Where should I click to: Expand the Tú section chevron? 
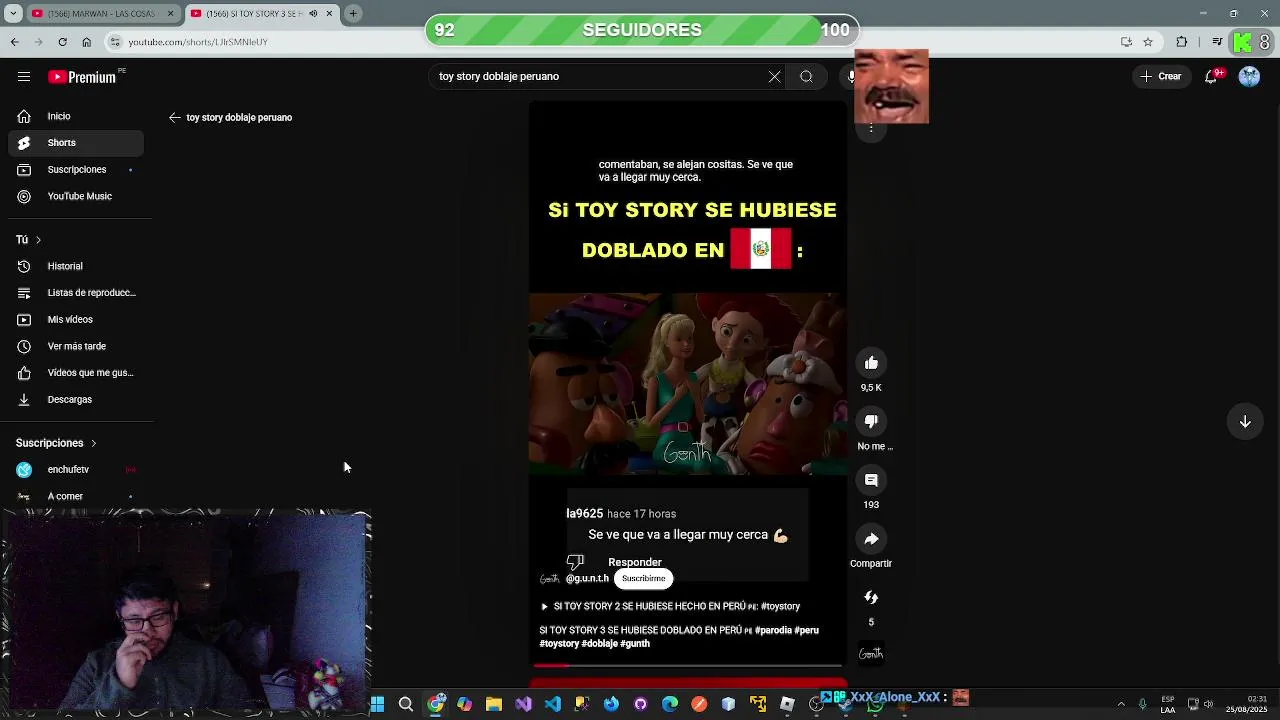38,240
